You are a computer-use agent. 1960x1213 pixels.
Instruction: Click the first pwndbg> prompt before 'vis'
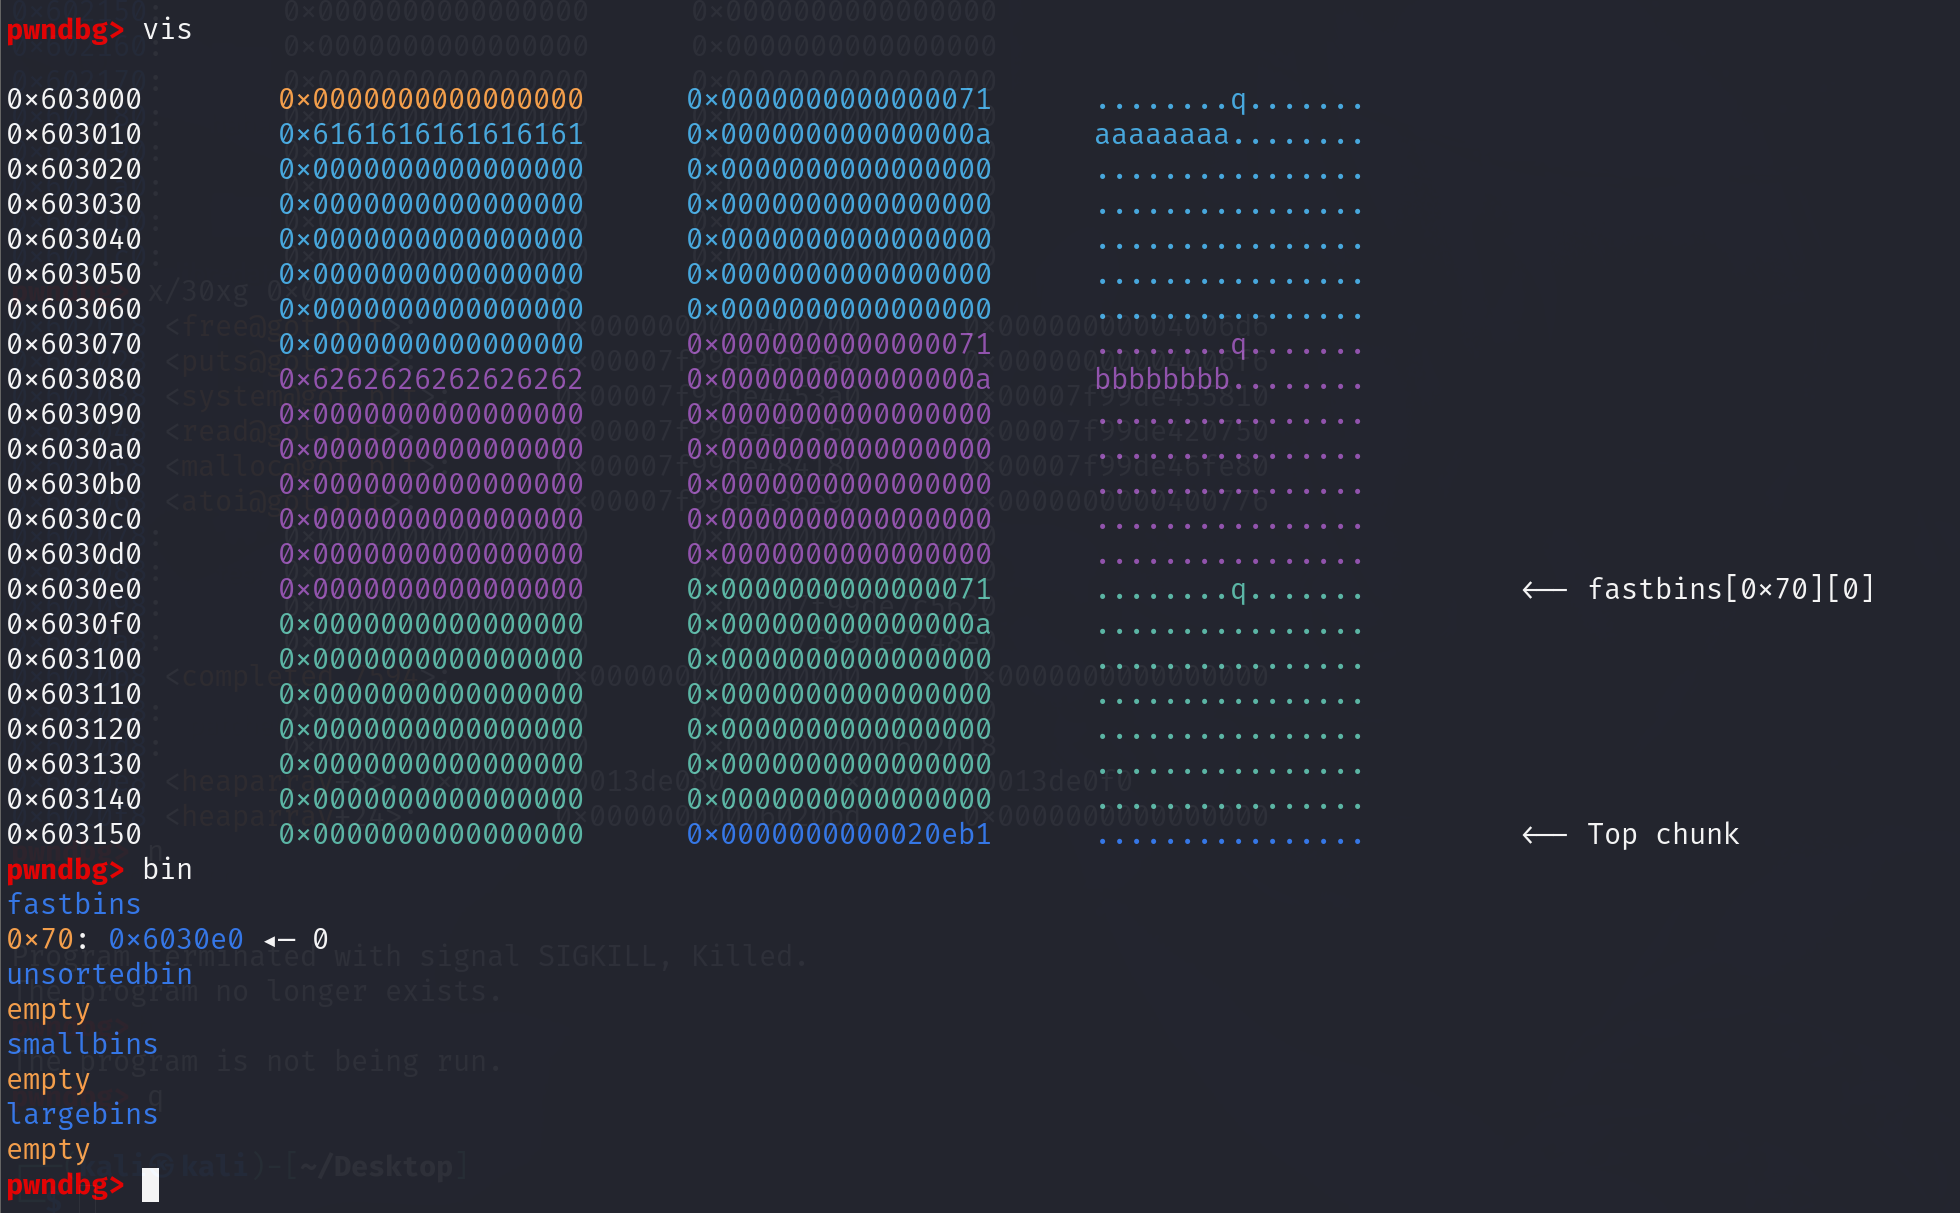click(65, 30)
